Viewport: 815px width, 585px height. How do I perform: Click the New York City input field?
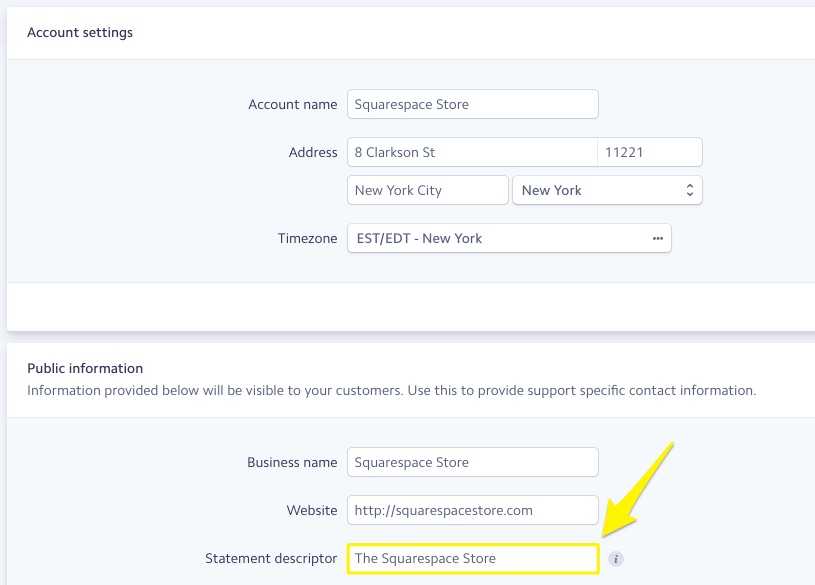[x=427, y=190]
